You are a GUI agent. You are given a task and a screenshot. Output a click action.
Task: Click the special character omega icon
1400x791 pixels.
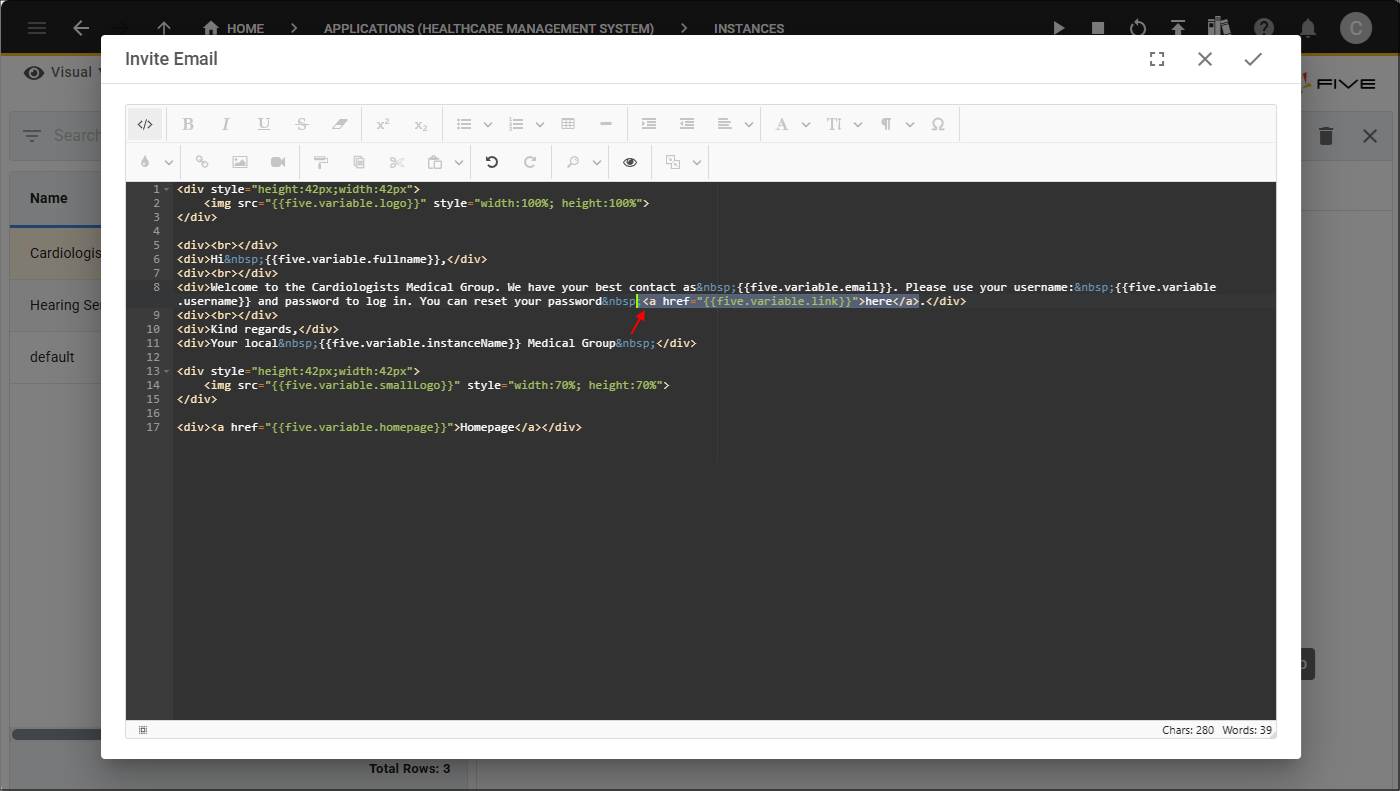(x=938, y=124)
